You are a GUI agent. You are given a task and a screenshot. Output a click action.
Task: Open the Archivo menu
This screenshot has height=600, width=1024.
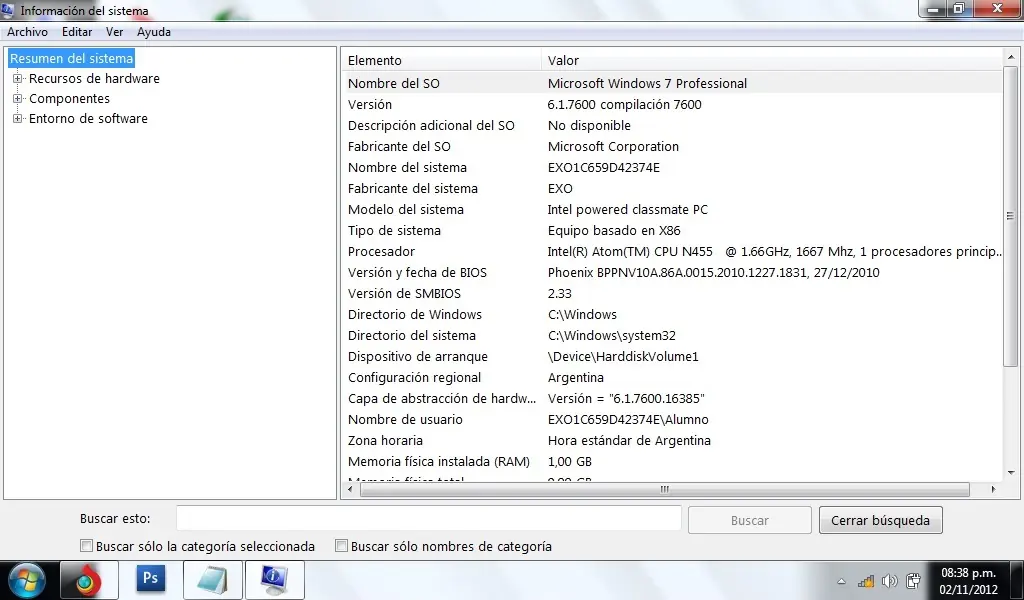coord(27,31)
